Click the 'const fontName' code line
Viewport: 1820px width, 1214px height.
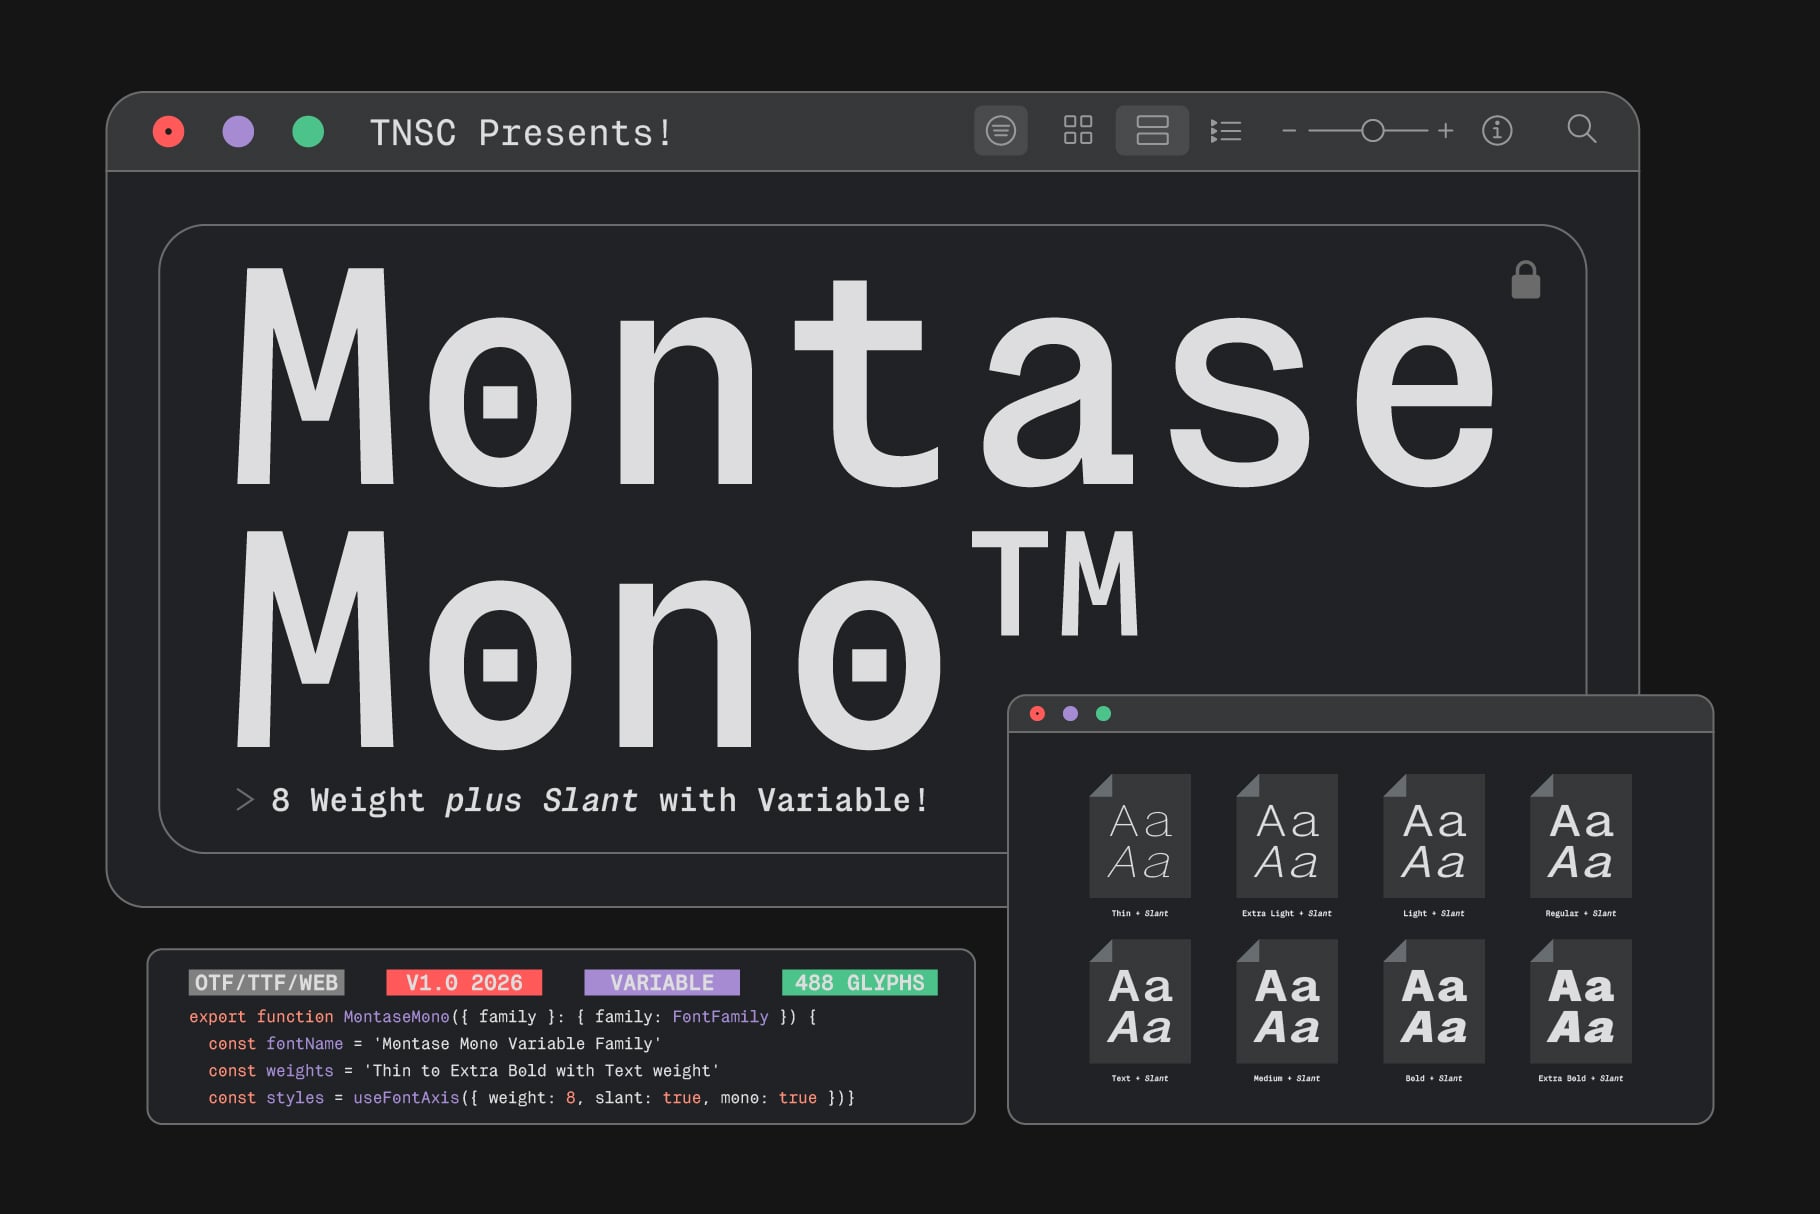point(435,1044)
